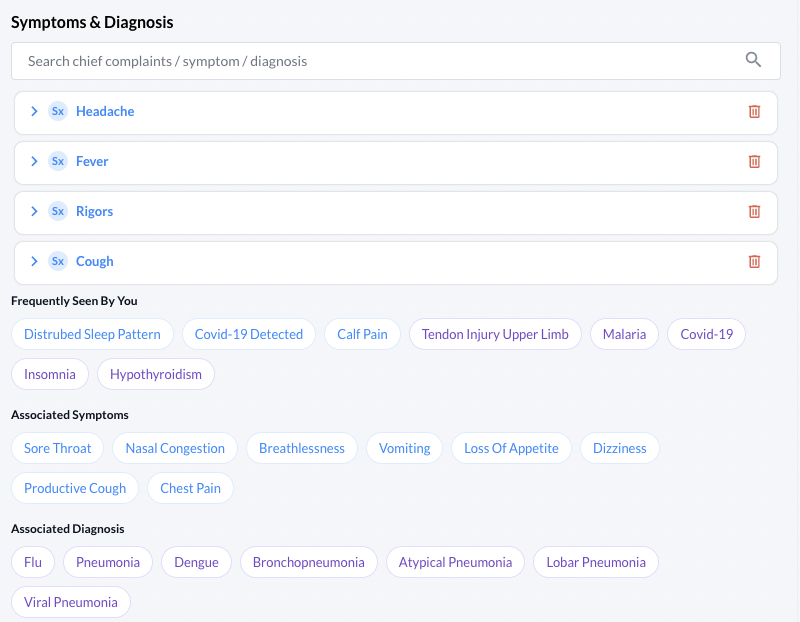
Task: Add Breathlessness as associated symptom
Action: tap(302, 448)
